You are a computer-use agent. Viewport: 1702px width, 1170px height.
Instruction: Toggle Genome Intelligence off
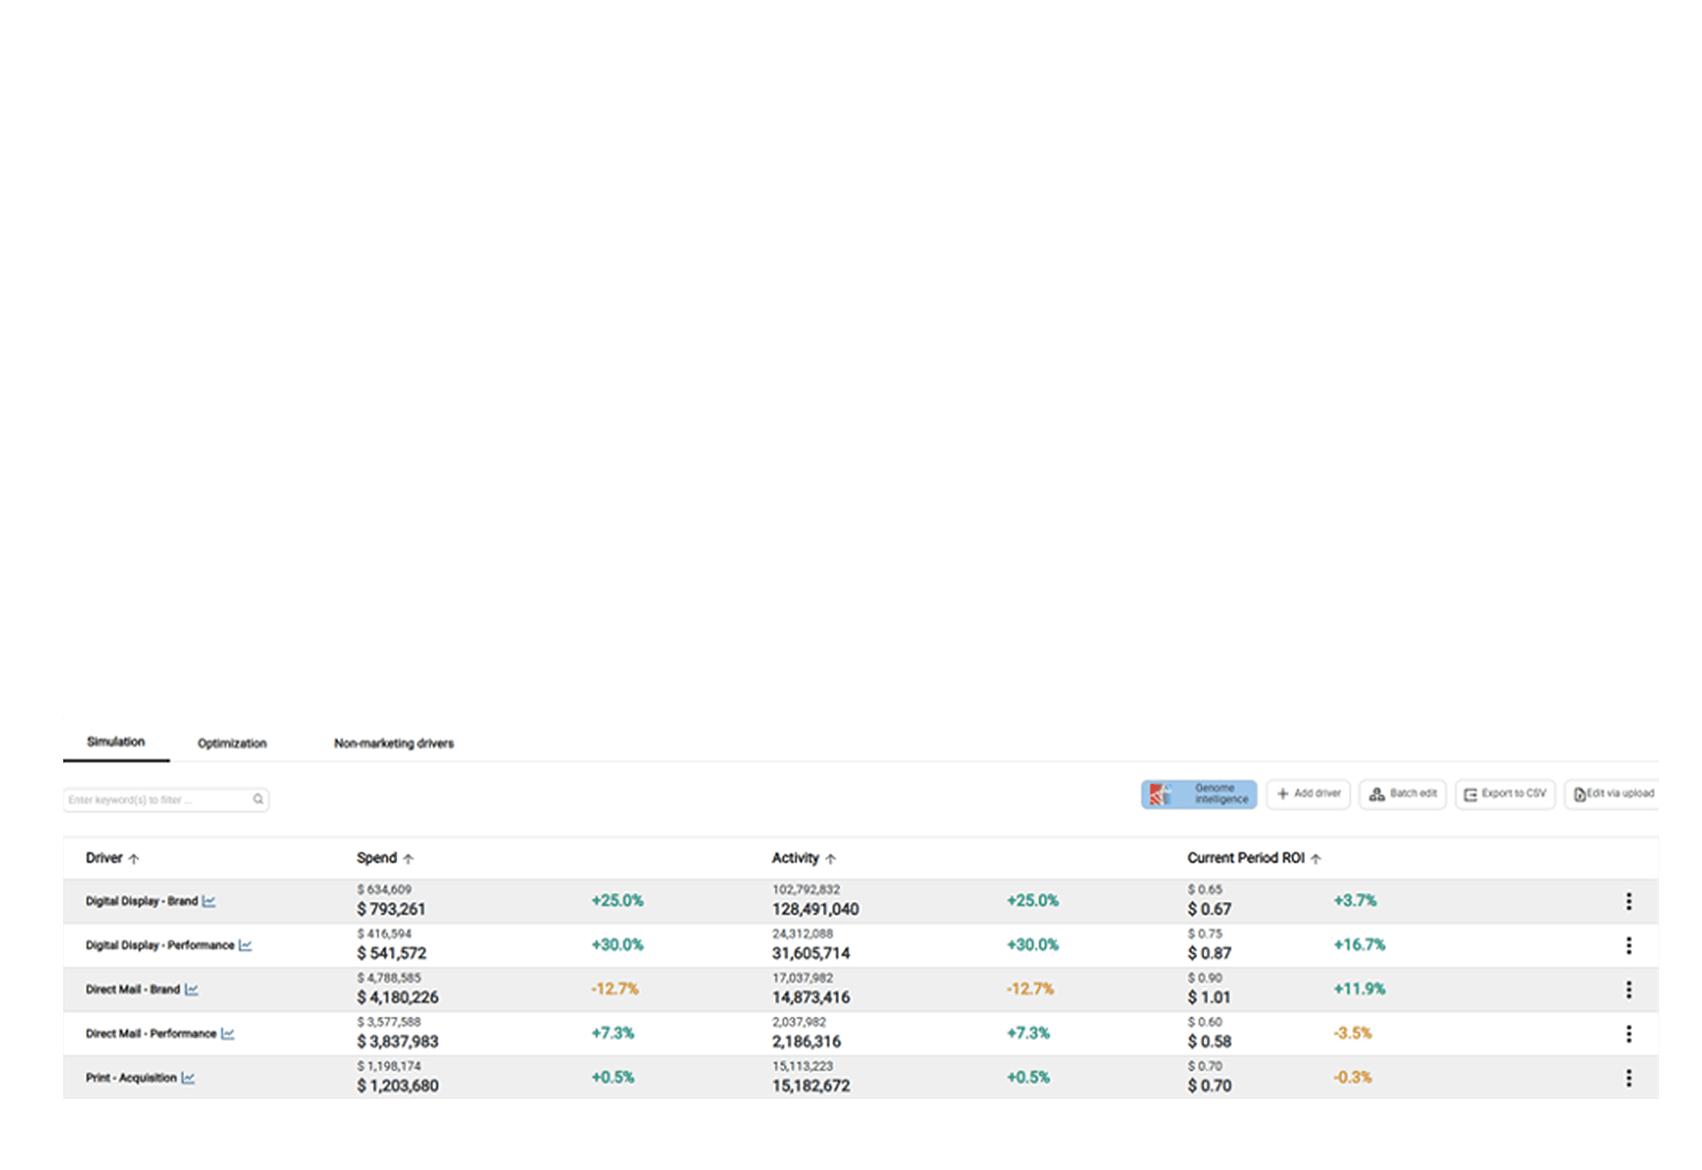[x=1197, y=794]
